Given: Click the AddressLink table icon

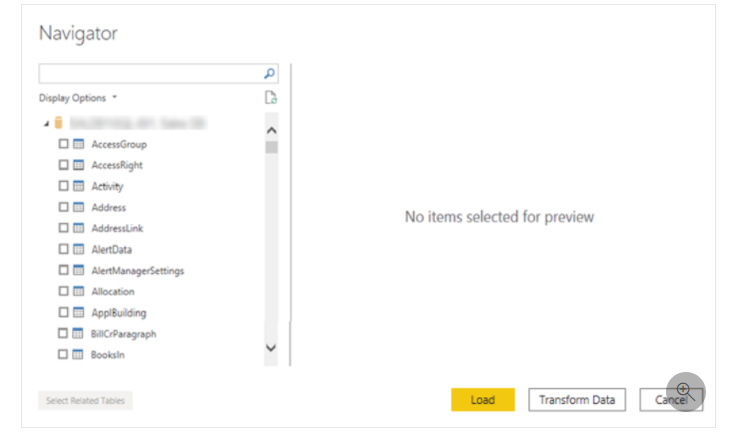Looking at the screenshot, I should [79, 228].
